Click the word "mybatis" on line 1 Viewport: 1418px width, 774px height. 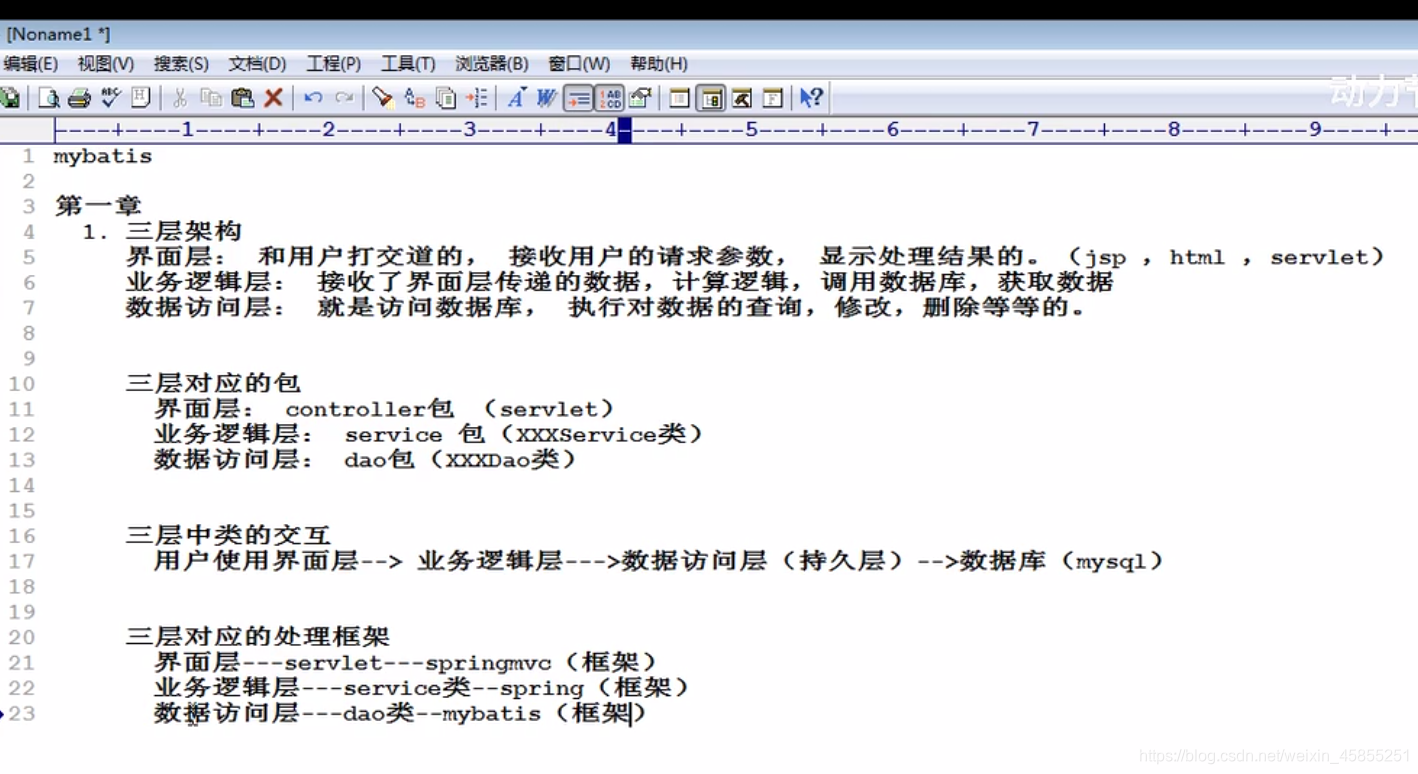pos(103,157)
